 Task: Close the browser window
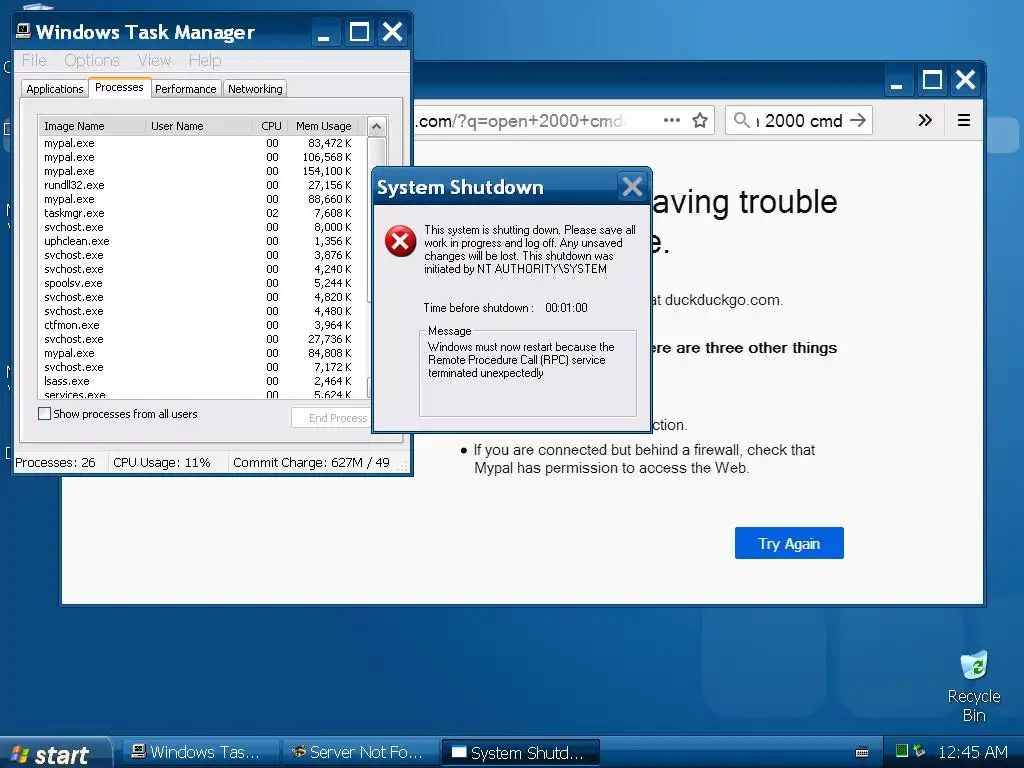tap(965, 81)
